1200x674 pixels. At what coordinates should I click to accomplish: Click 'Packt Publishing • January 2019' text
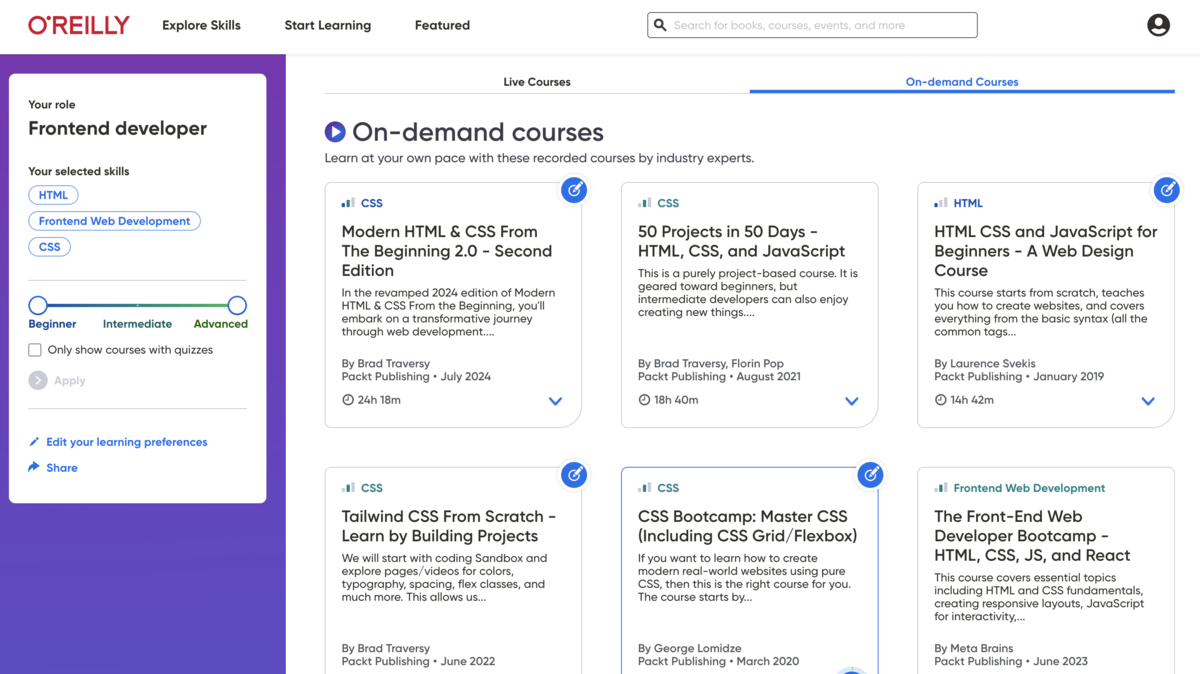point(1019,377)
